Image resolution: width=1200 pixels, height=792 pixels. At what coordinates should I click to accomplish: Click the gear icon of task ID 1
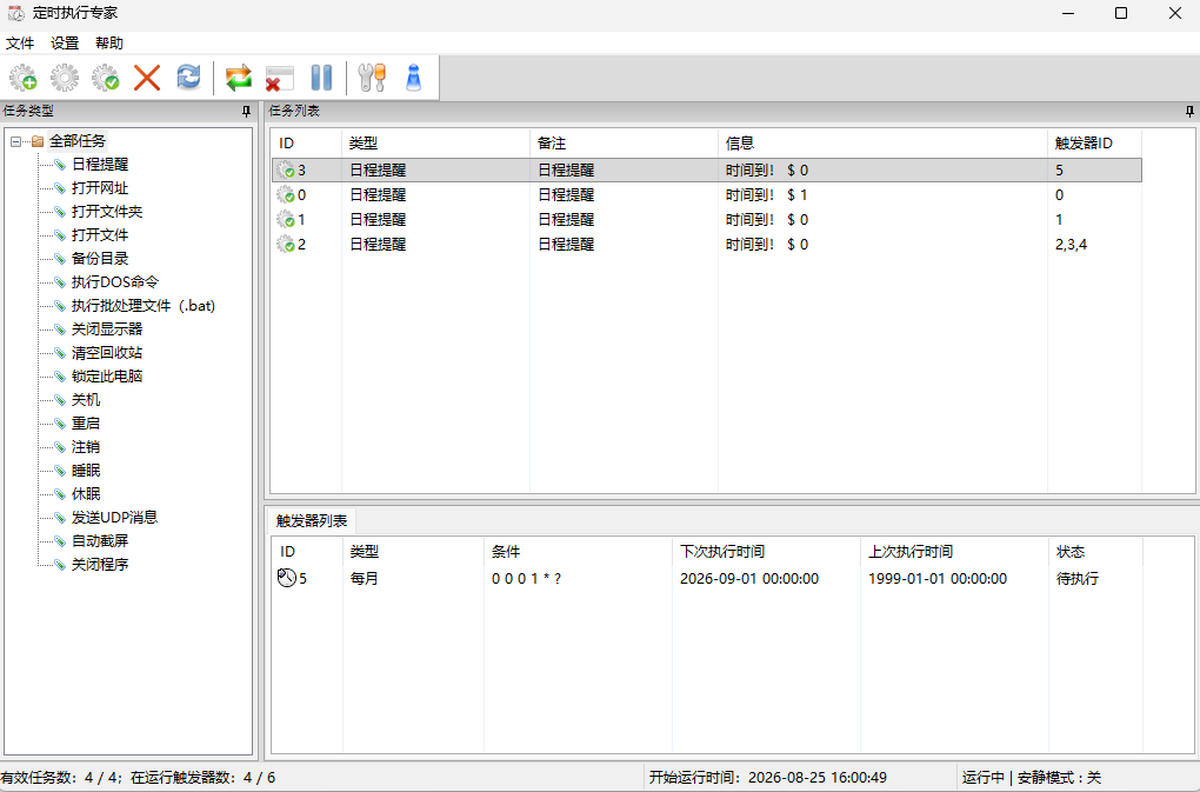[285, 219]
